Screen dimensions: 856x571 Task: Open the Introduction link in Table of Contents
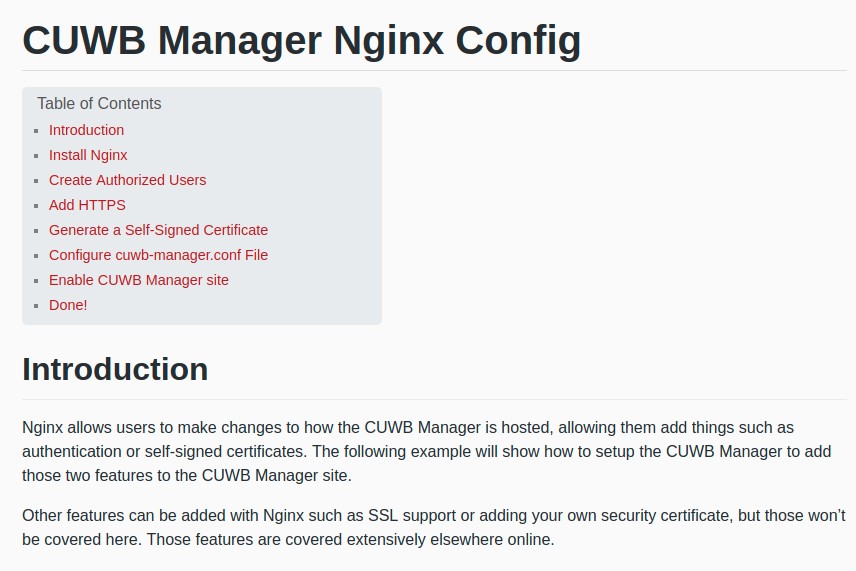point(86,130)
